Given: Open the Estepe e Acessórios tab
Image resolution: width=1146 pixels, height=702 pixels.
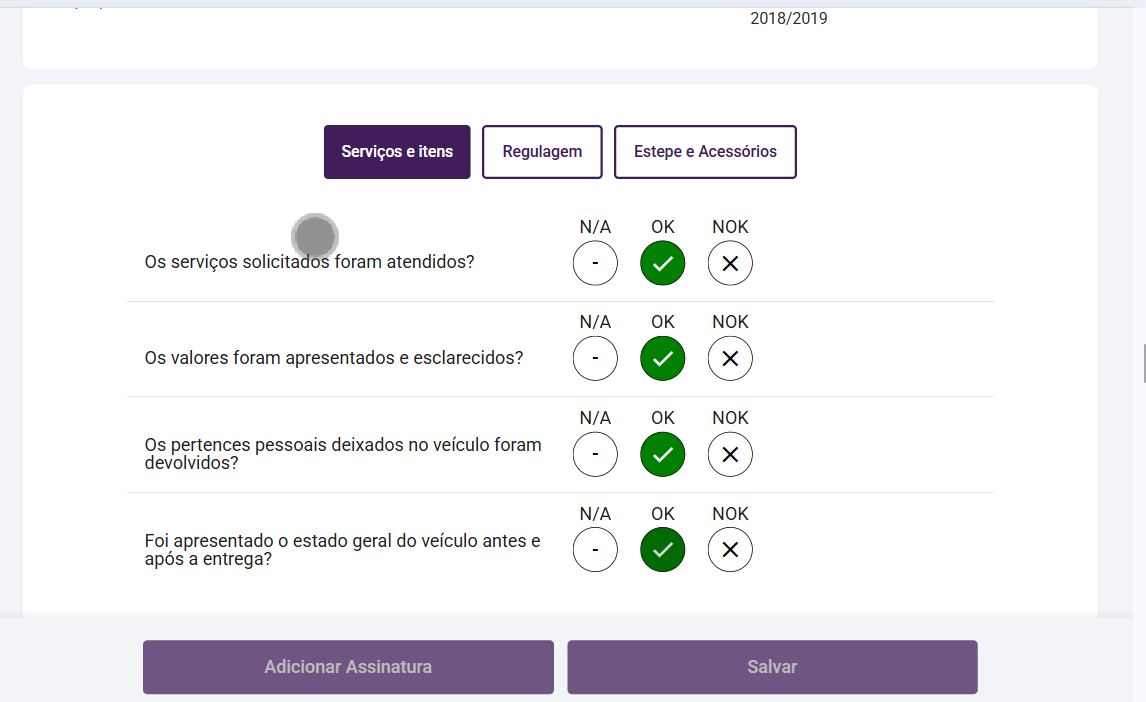Looking at the screenshot, I should pos(705,152).
